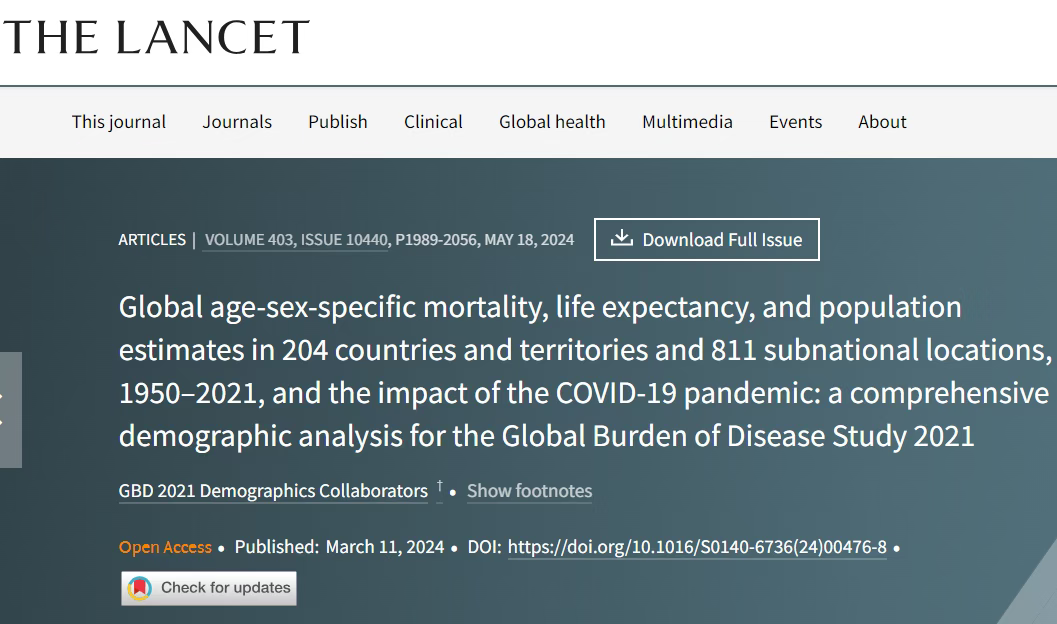This screenshot has width=1057, height=624.
Task: Open the DOI link for the article
Action: 697,547
